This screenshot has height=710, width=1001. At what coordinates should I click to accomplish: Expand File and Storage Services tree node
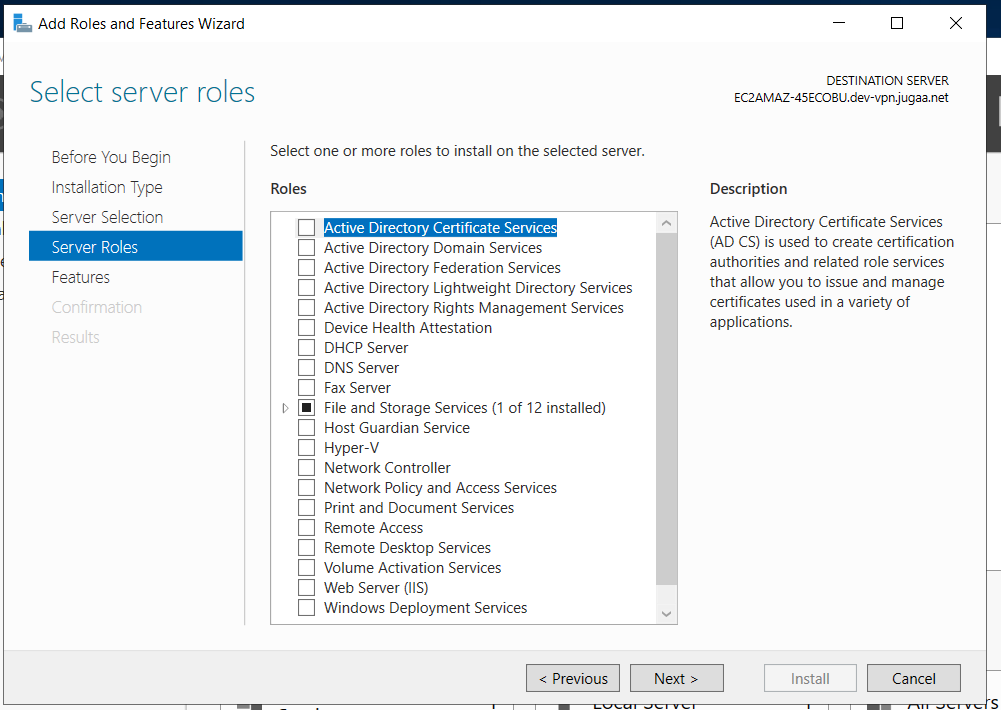[x=285, y=408]
